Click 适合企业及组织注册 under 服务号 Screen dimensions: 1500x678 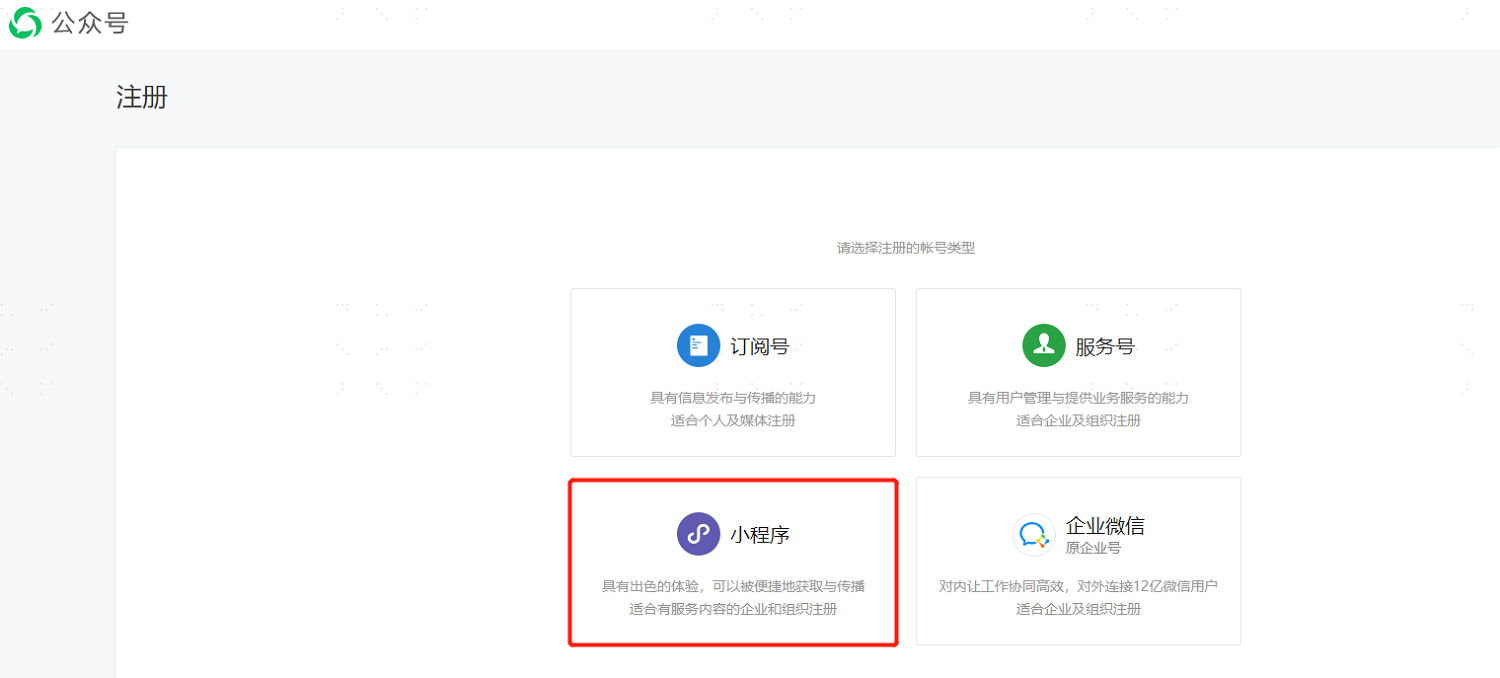(1078, 421)
